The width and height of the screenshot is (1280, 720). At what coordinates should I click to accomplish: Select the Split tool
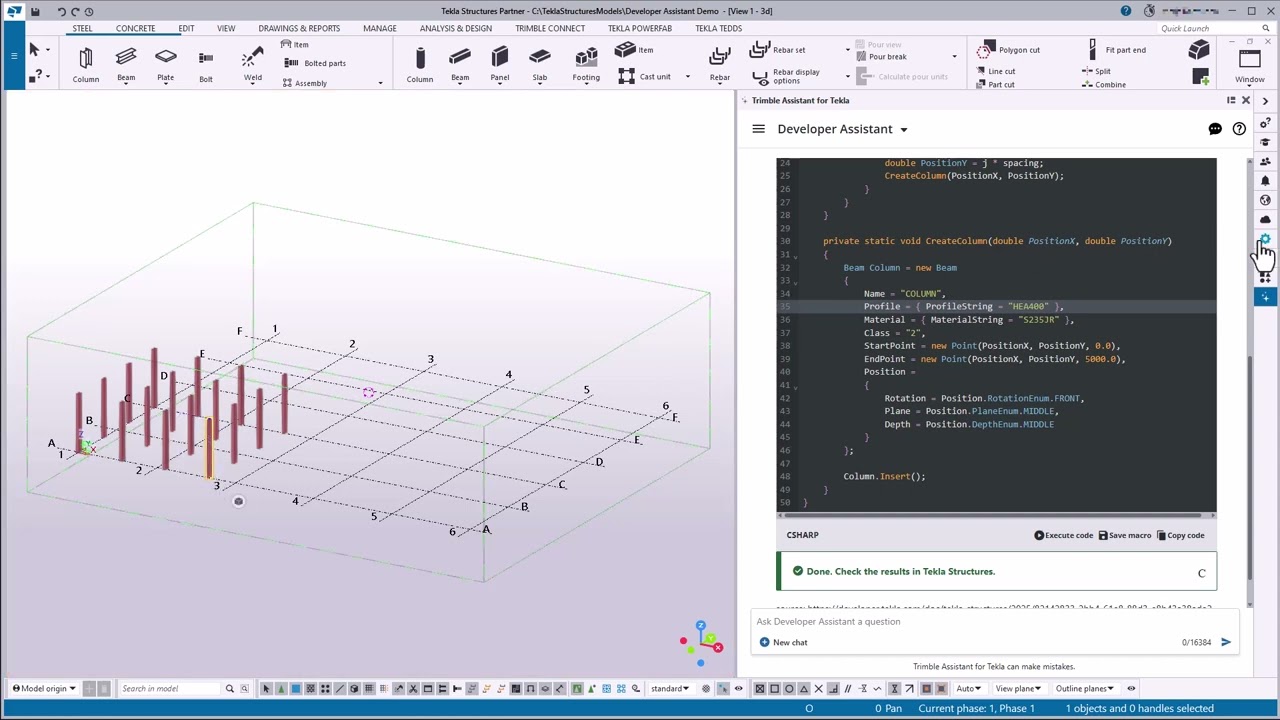pos(1097,71)
